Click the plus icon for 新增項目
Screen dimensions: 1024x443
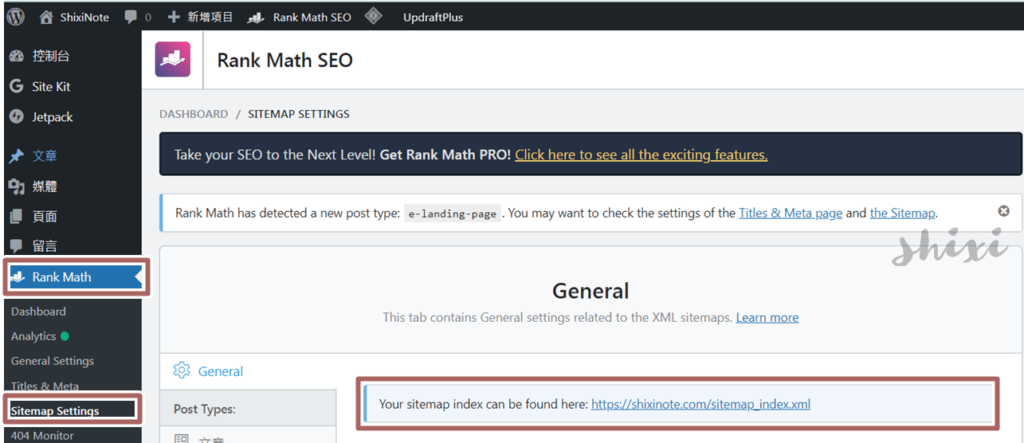click(x=174, y=17)
